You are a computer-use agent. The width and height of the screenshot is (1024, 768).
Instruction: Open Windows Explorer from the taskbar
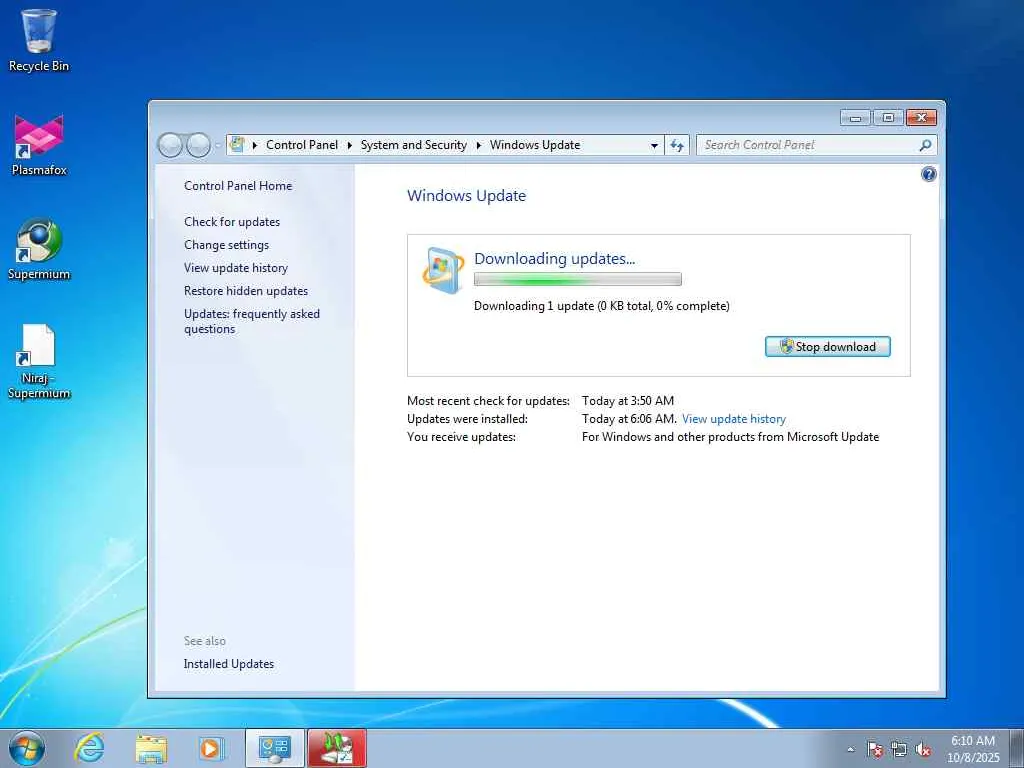click(151, 748)
